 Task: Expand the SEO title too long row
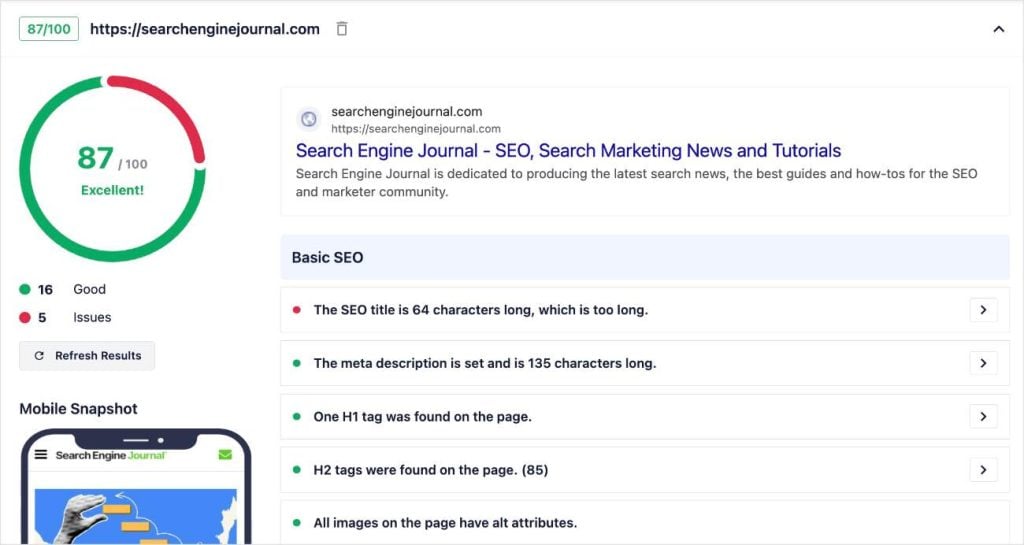(x=983, y=310)
